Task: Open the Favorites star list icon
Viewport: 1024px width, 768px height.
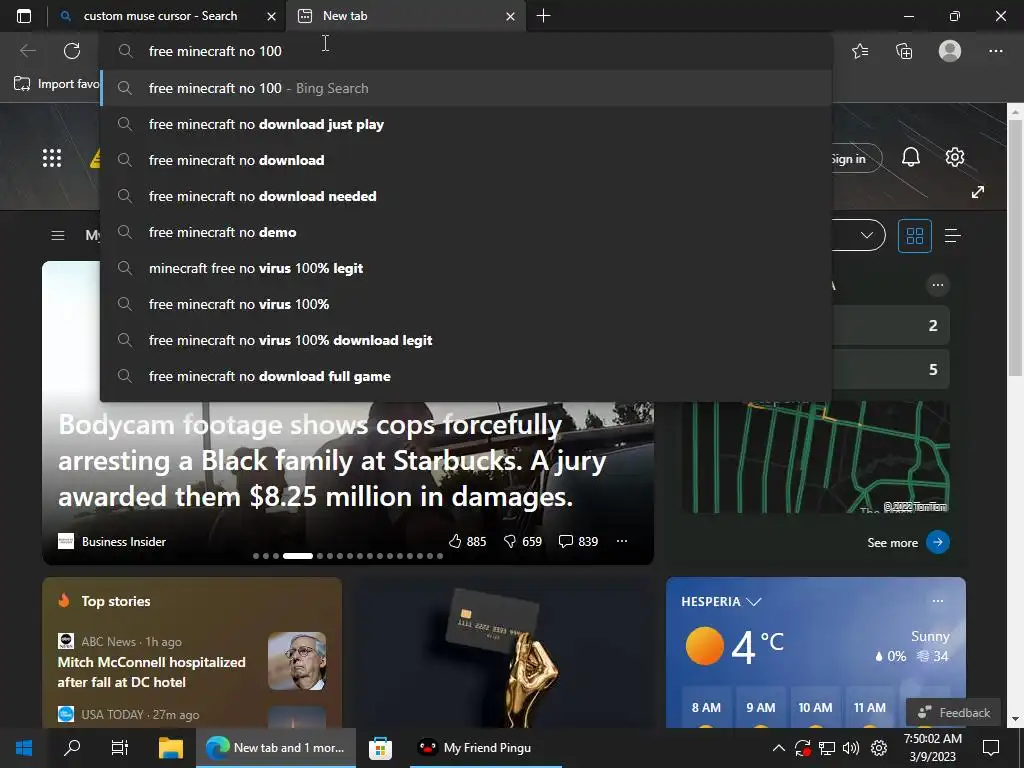Action: 860,51
